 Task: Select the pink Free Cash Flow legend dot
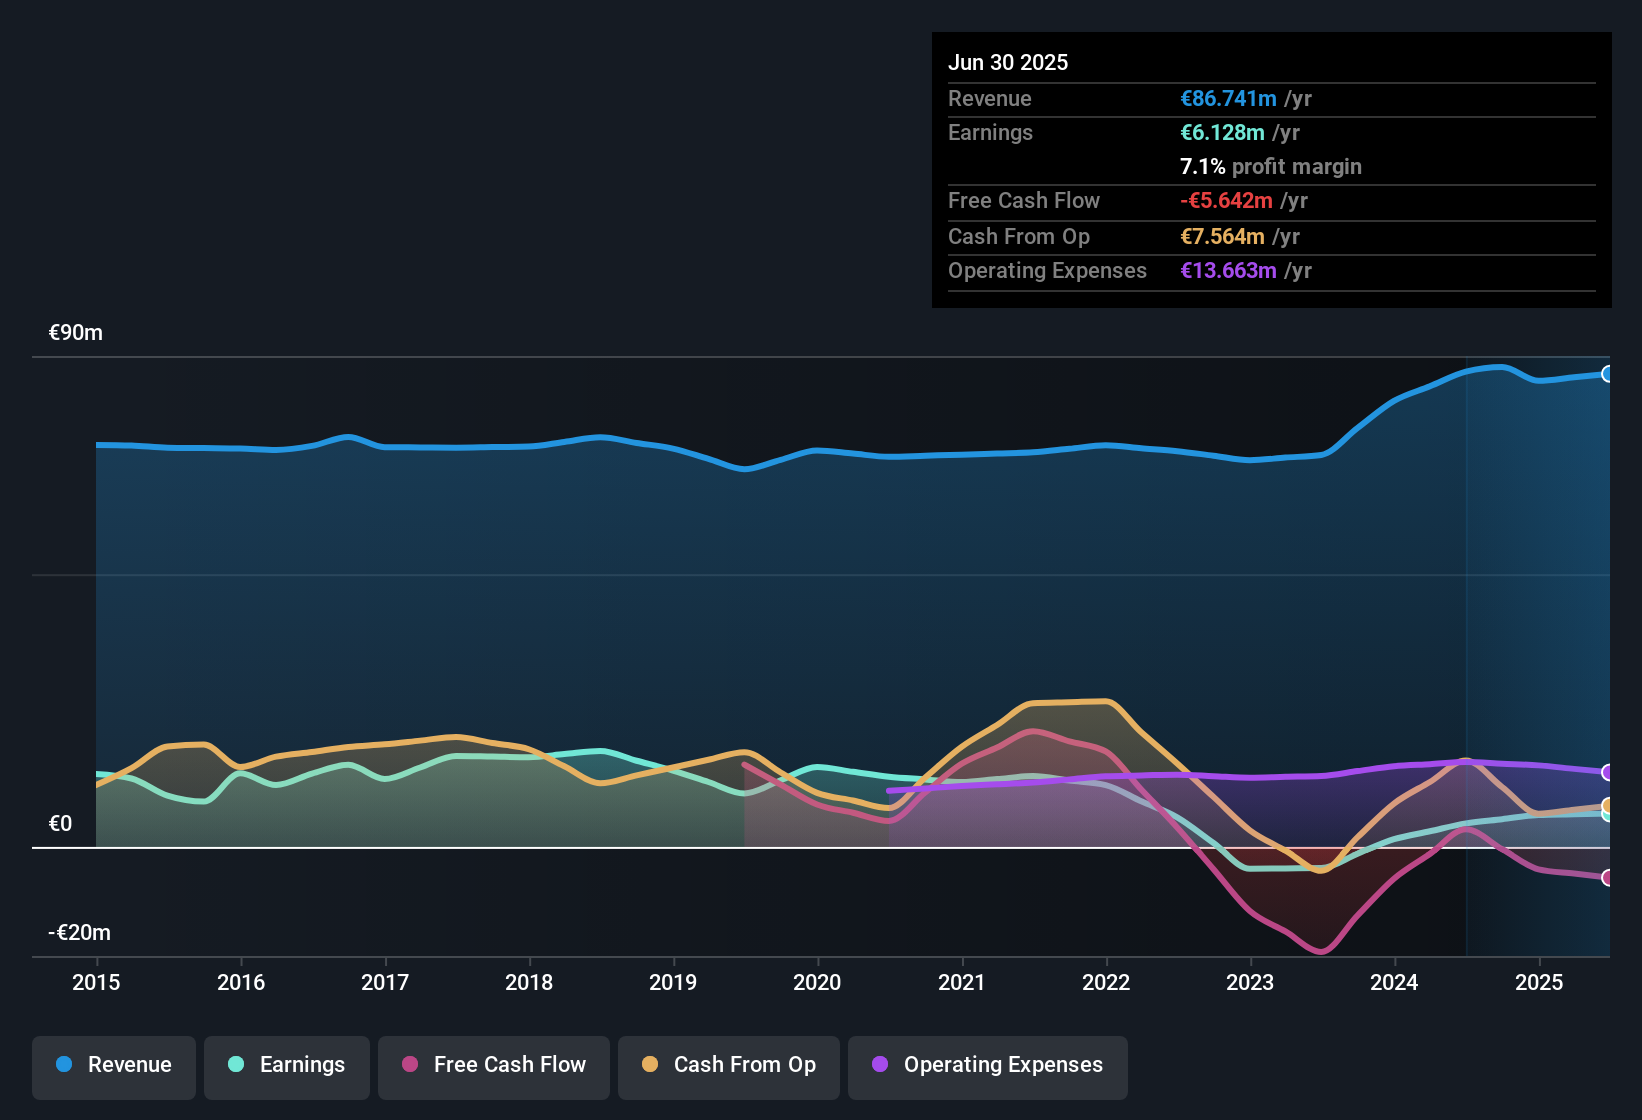409,1065
